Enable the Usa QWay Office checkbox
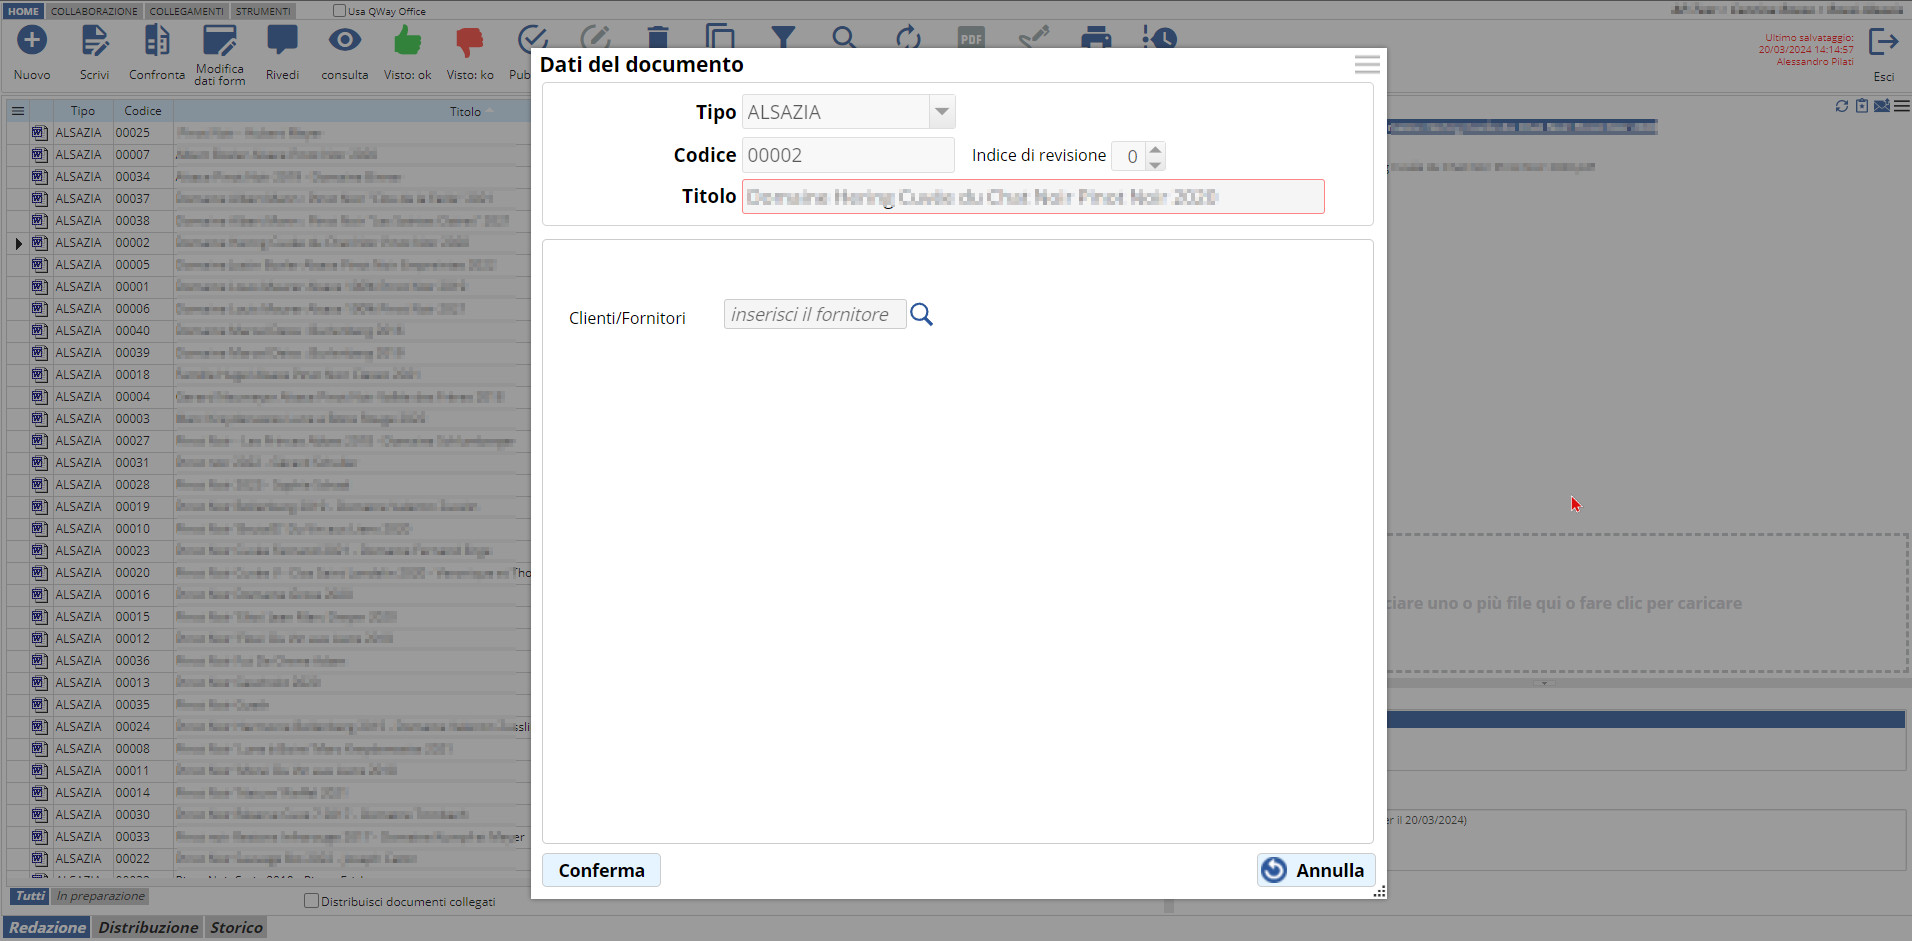This screenshot has height=941, width=1912. pyautogui.click(x=339, y=11)
